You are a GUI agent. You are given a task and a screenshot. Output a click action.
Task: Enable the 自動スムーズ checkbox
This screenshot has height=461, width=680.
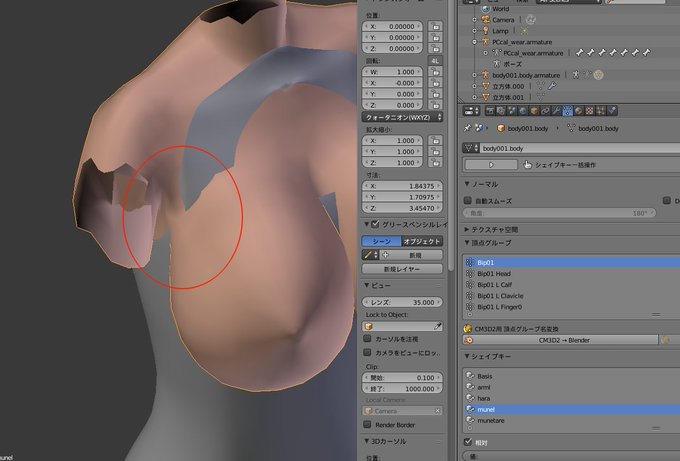(468, 200)
